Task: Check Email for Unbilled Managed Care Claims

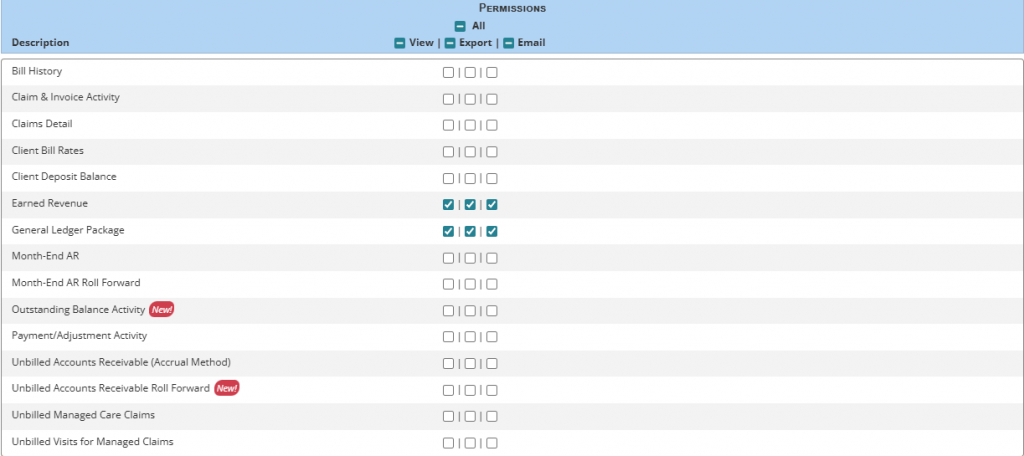Action: pyautogui.click(x=492, y=416)
